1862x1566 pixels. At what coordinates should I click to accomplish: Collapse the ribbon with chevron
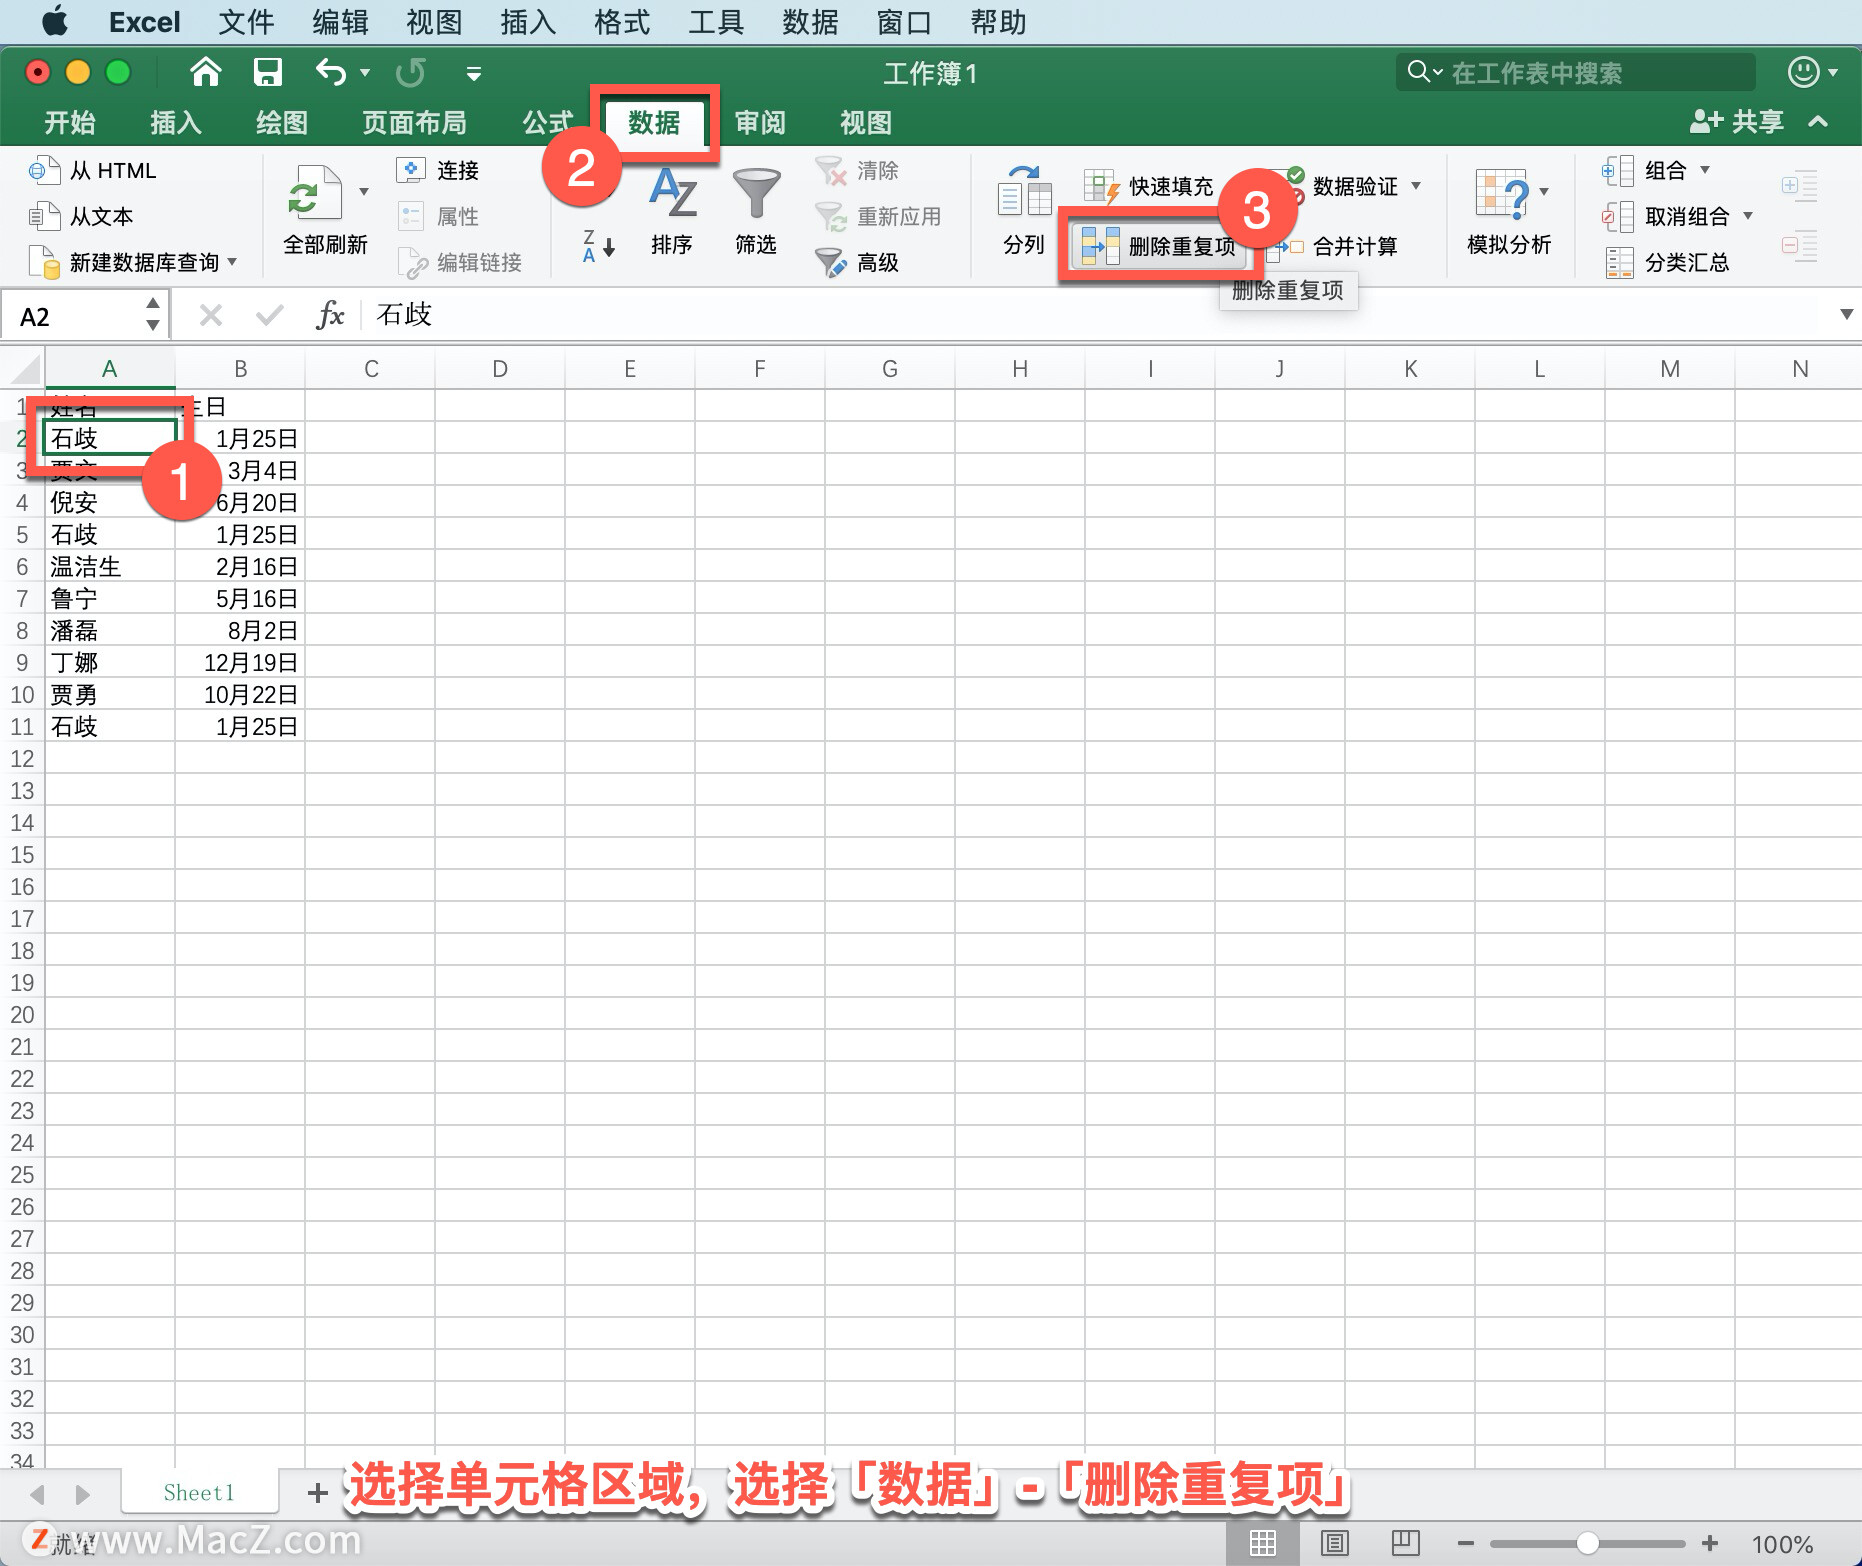coord(1818,122)
